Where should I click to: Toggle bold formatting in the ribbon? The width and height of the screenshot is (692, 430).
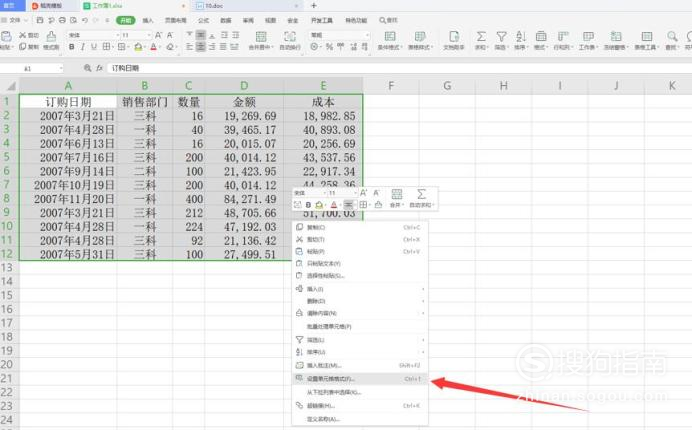(71, 47)
